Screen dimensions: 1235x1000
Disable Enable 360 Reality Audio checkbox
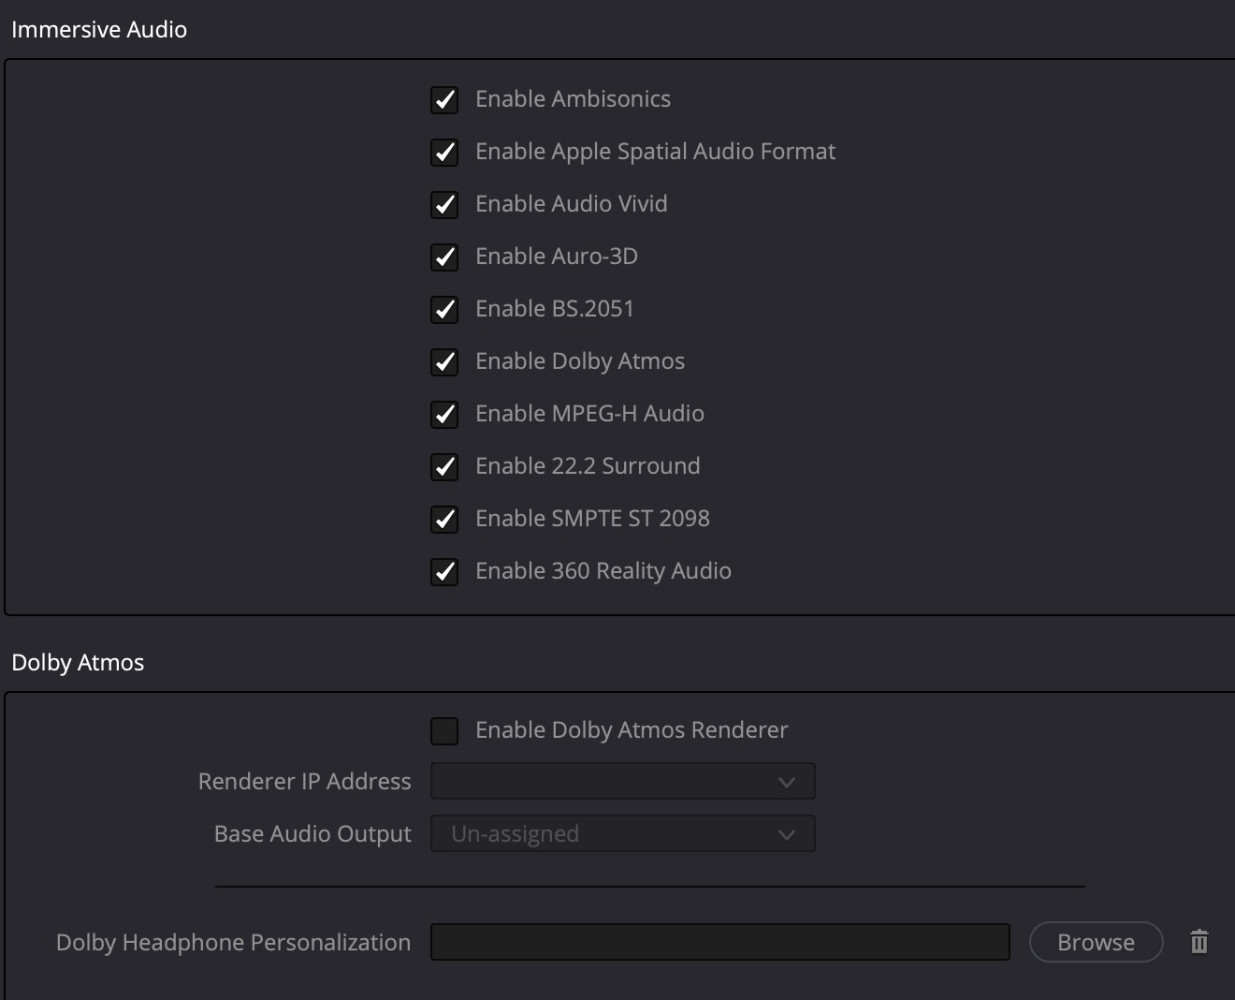tap(444, 572)
